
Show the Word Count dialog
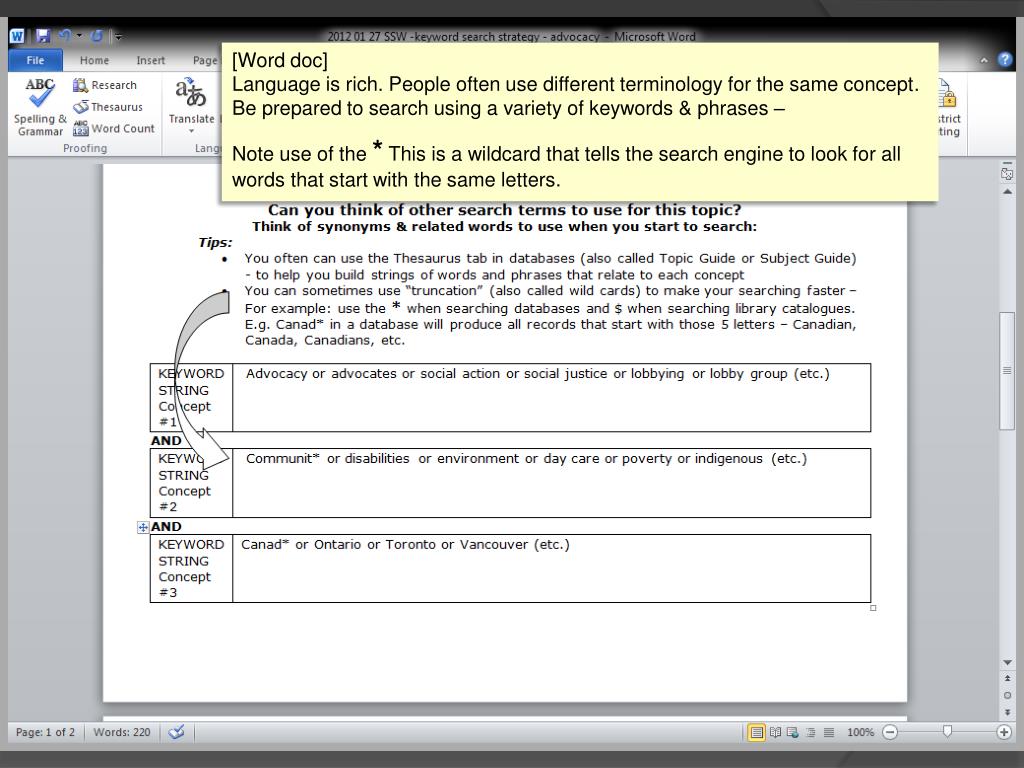point(114,129)
